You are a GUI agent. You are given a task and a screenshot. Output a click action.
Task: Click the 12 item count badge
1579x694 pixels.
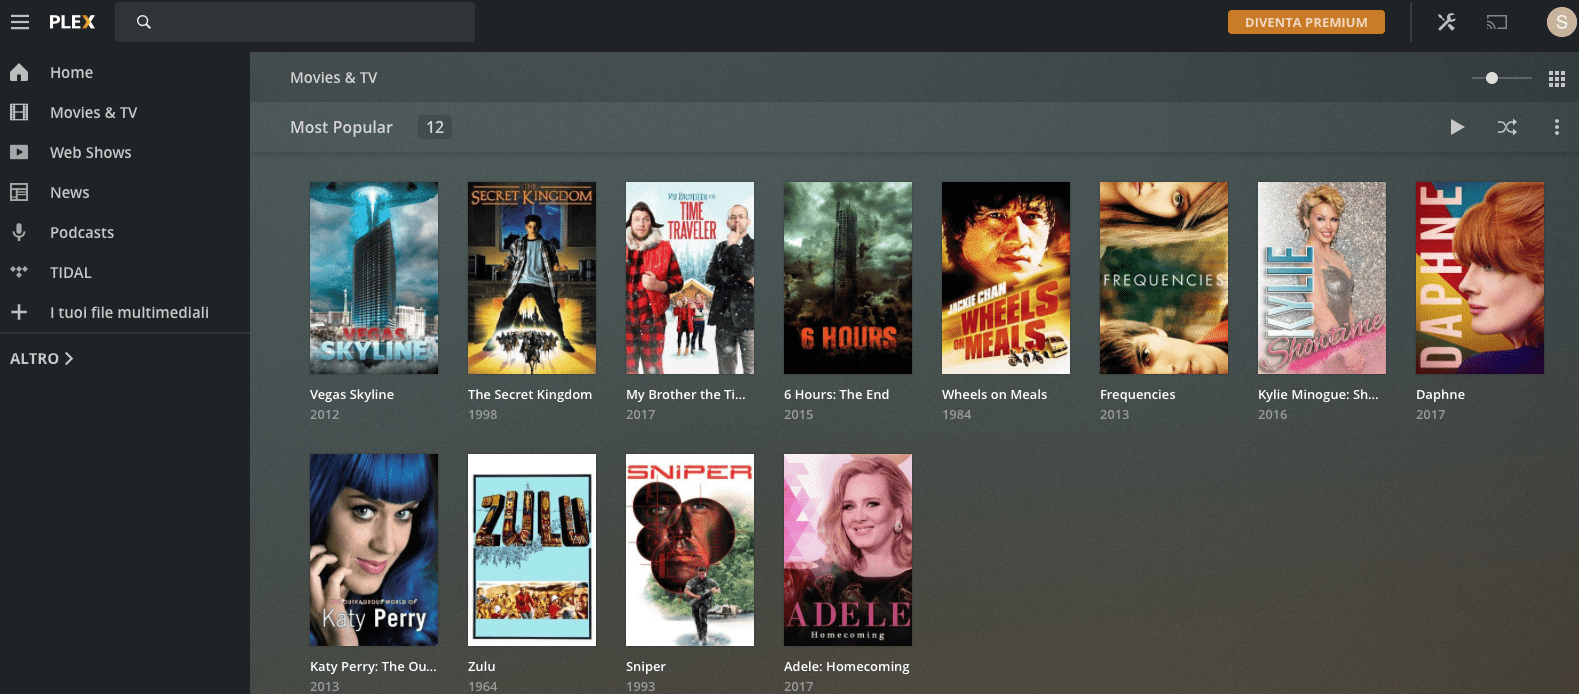(x=435, y=127)
